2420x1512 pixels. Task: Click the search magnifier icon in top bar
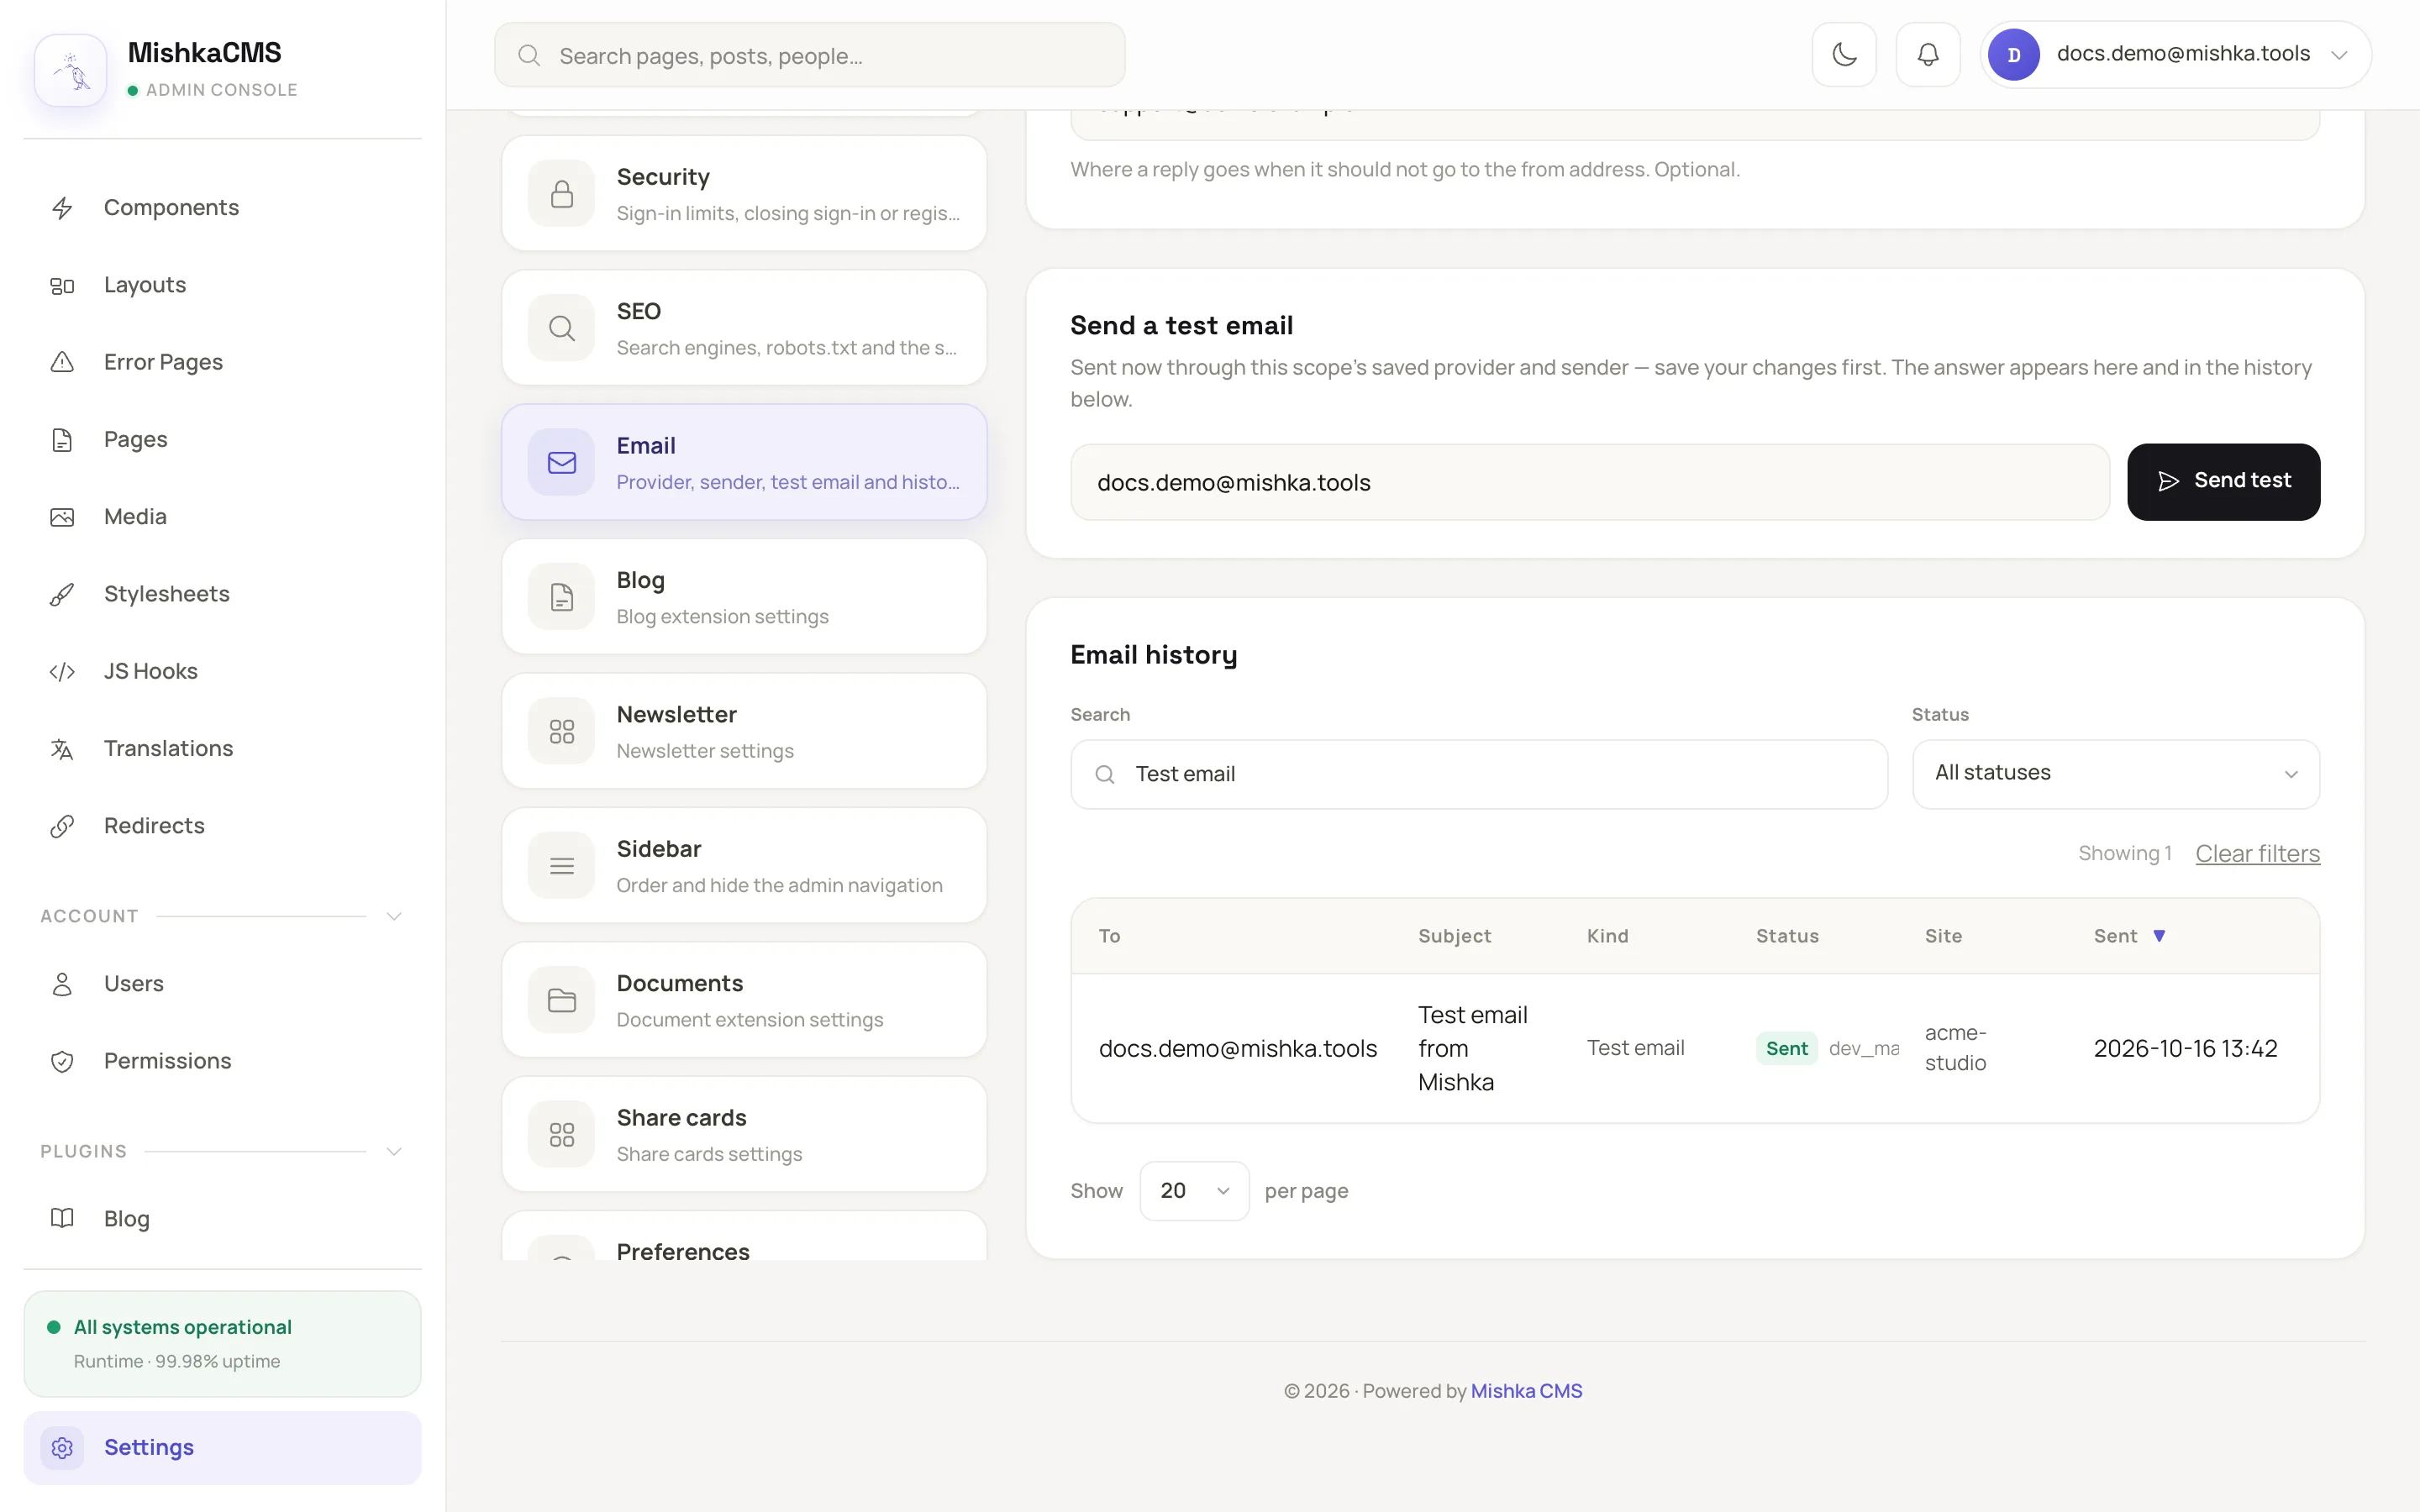(529, 55)
